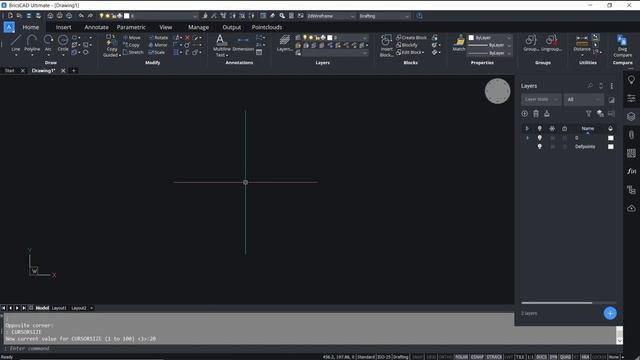Open the layers stack icon in sidebar

click(x=631, y=116)
